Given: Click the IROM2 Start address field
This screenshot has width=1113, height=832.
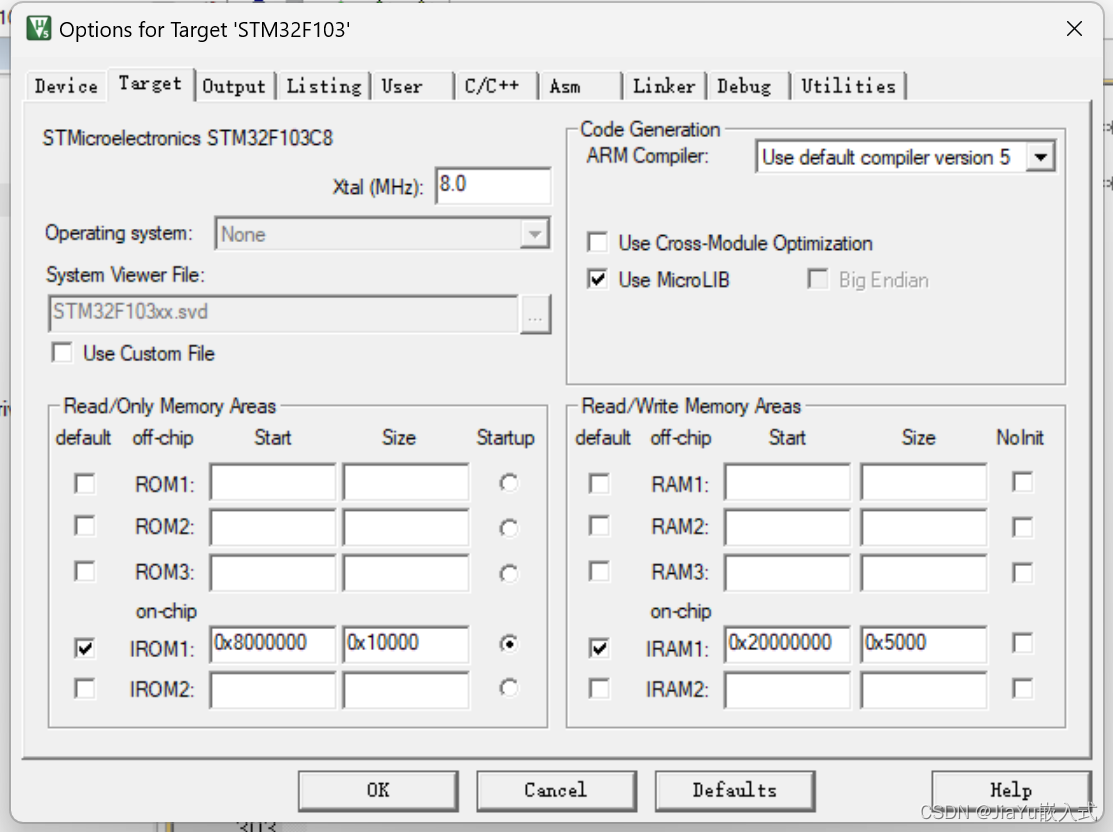Looking at the screenshot, I should [x=273, y=689].
